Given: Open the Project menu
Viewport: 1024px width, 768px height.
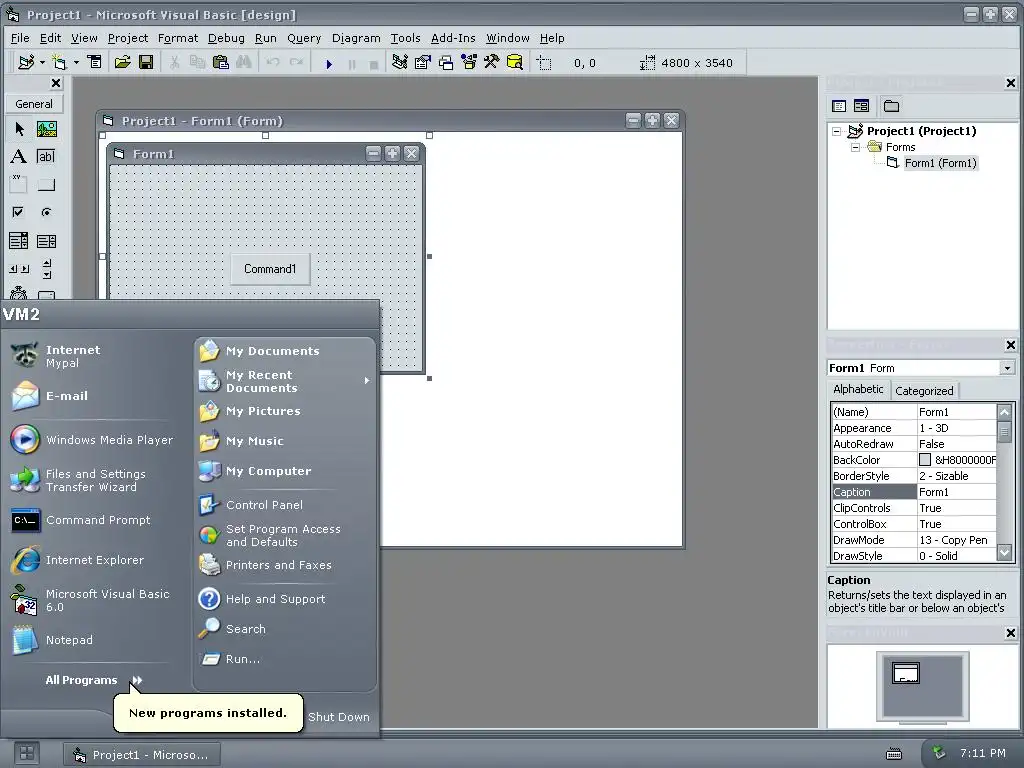Looking at the screenshot, I should coord(128,38).
